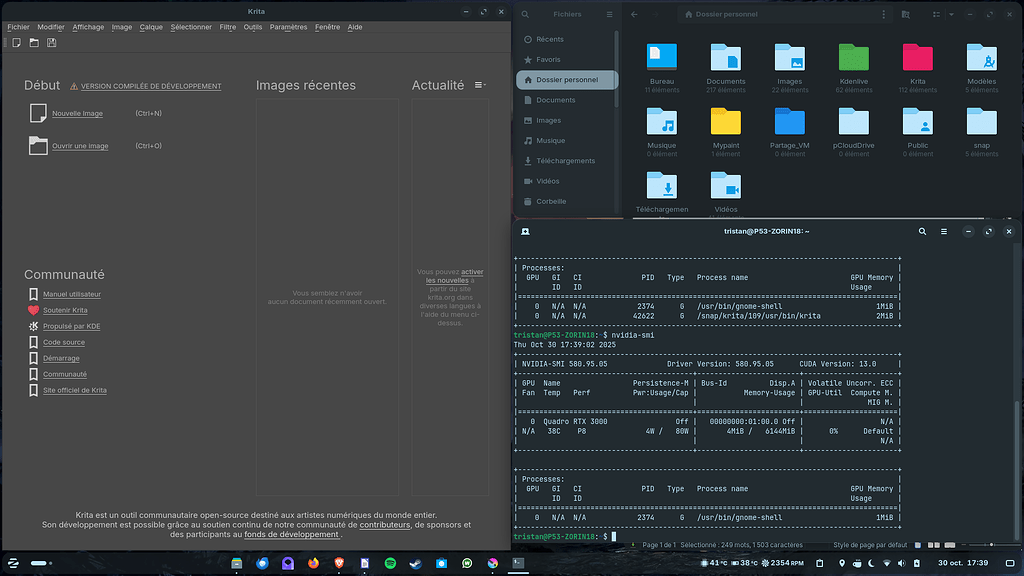Open the Krita folder in Files

coord(917,62)
